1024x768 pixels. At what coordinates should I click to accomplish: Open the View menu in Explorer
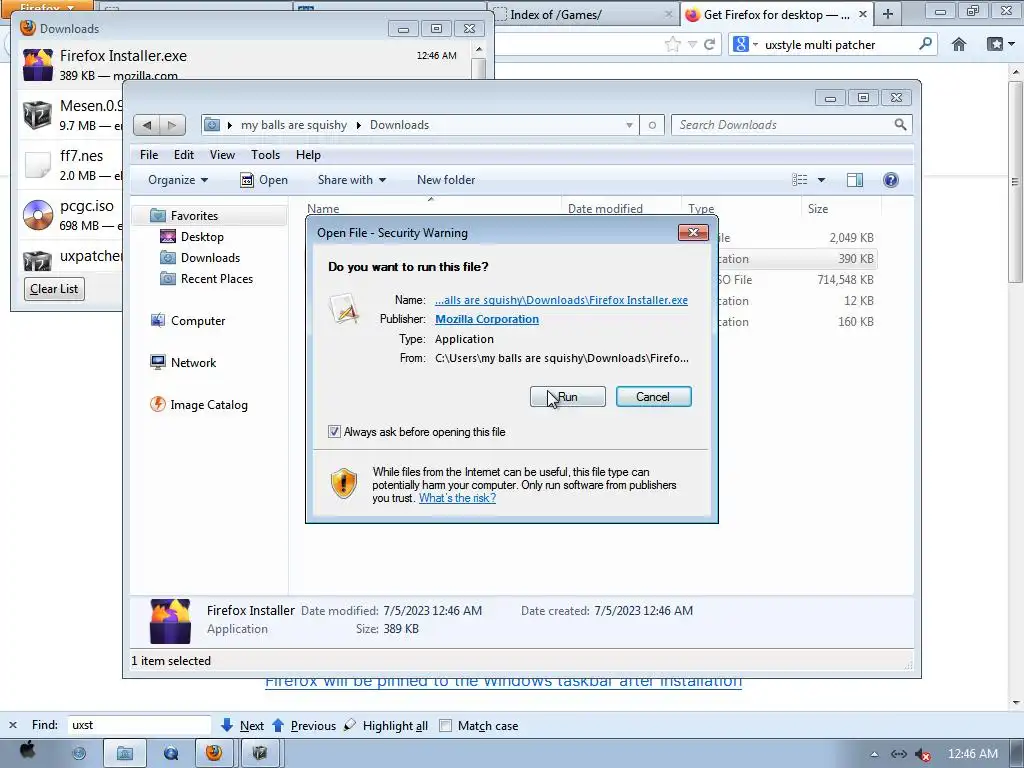(x=222, y=155)
